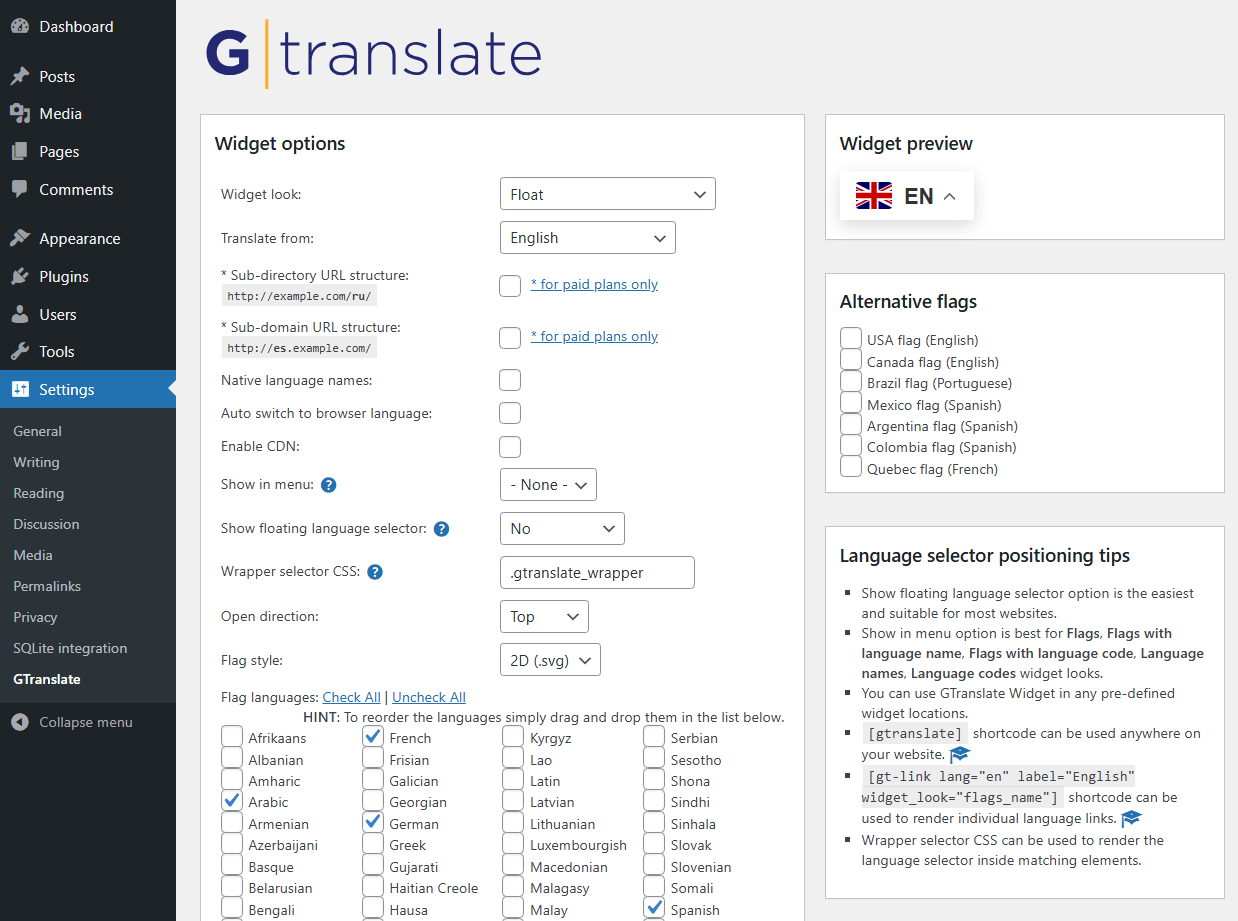This screenshot has width=1238, height=921.
Task: Click the Pages document icon
Action: [20, 152]
